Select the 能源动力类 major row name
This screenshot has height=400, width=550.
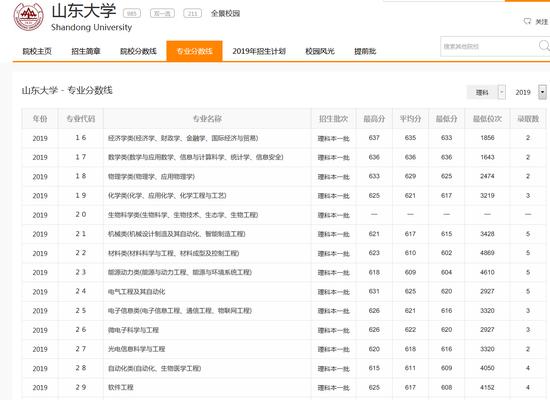pos(180,272)
